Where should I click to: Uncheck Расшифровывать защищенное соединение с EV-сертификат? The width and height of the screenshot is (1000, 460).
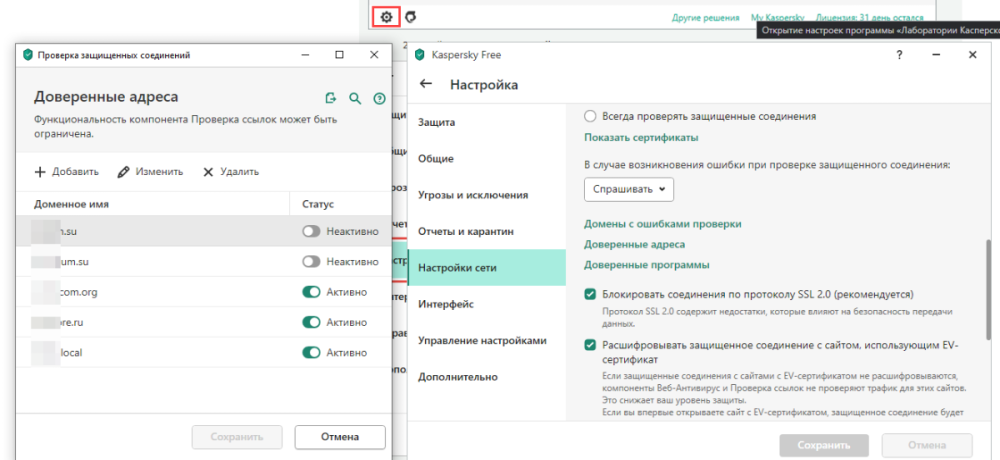[x=590, y=345]
